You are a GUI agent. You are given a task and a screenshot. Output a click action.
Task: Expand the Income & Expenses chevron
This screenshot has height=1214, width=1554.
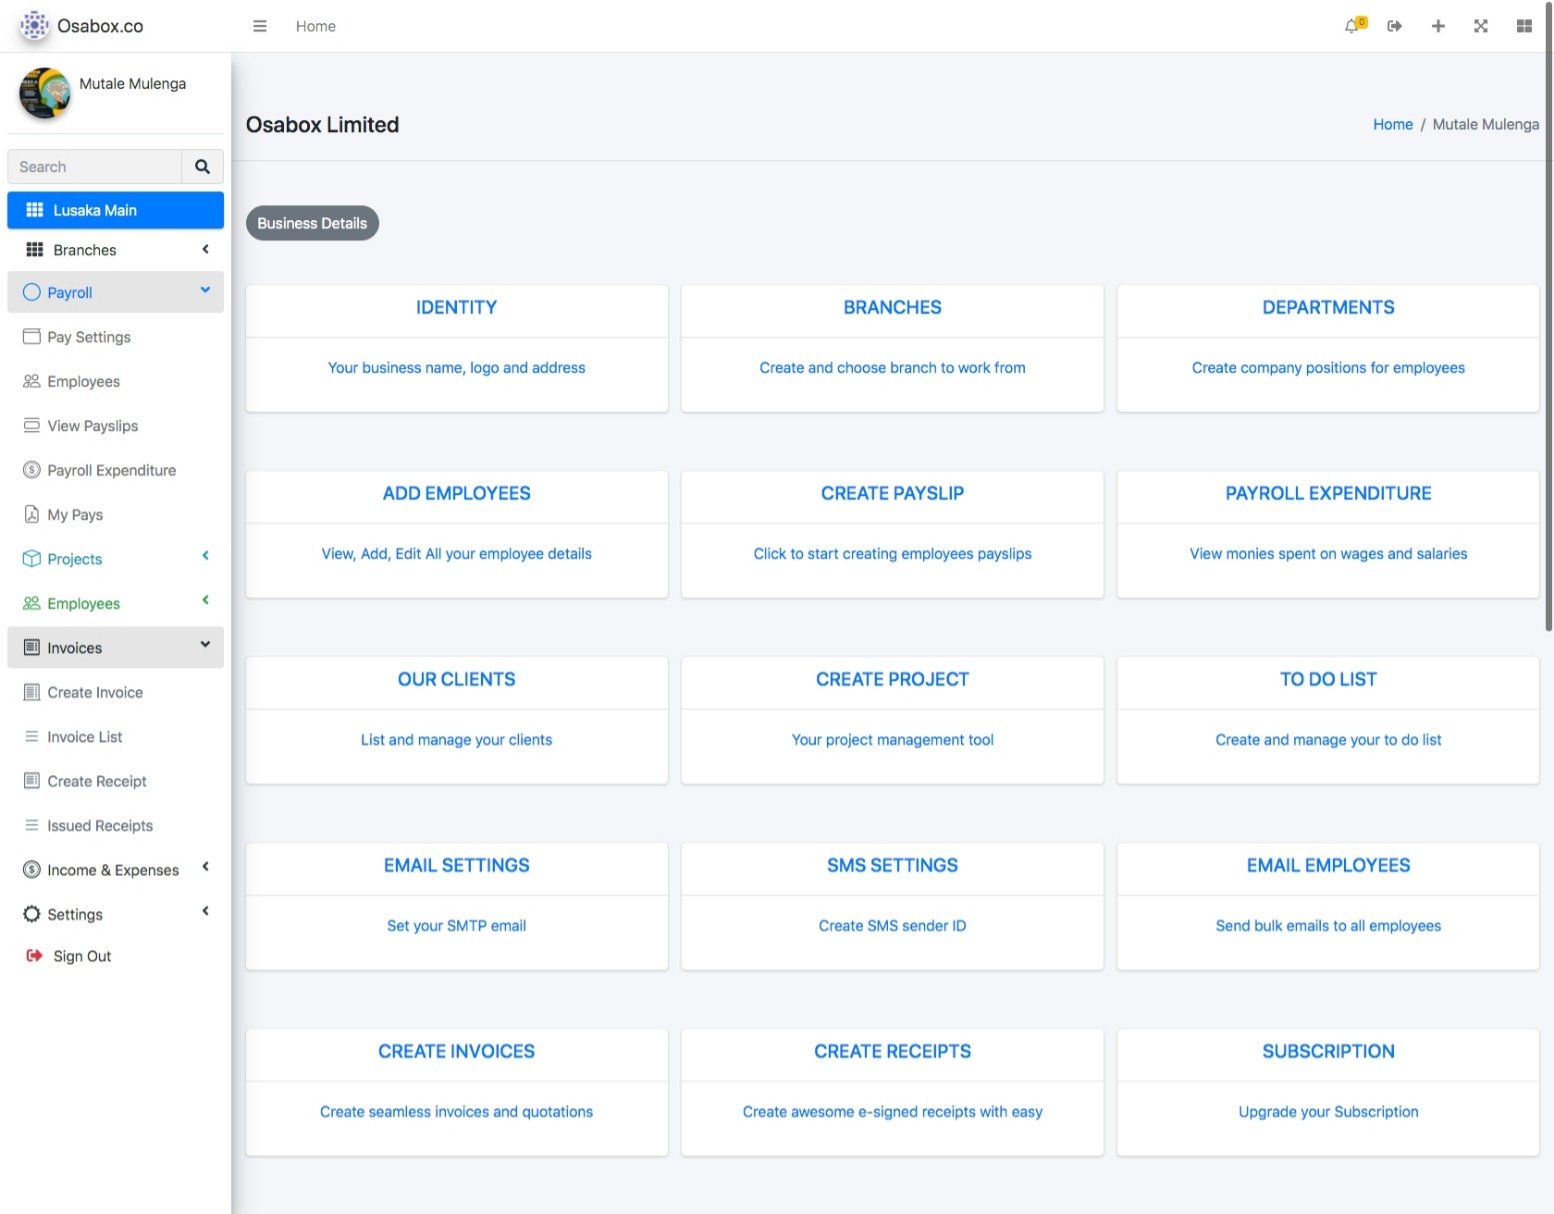tap(205, 867)
